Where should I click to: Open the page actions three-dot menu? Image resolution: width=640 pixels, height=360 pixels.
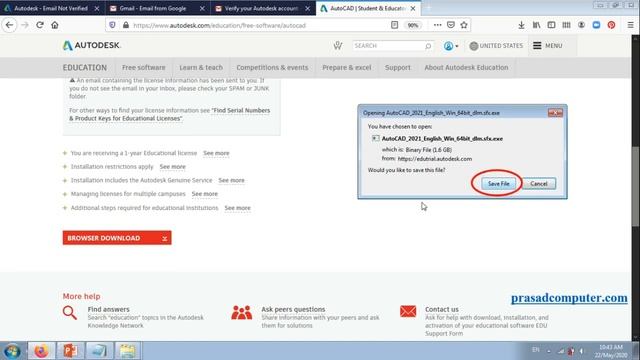[438, 25]
